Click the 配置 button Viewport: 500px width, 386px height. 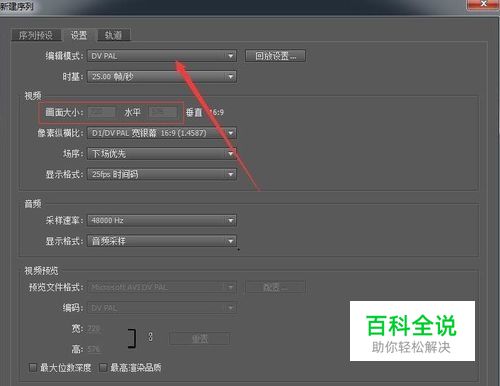tap(275, 287)
